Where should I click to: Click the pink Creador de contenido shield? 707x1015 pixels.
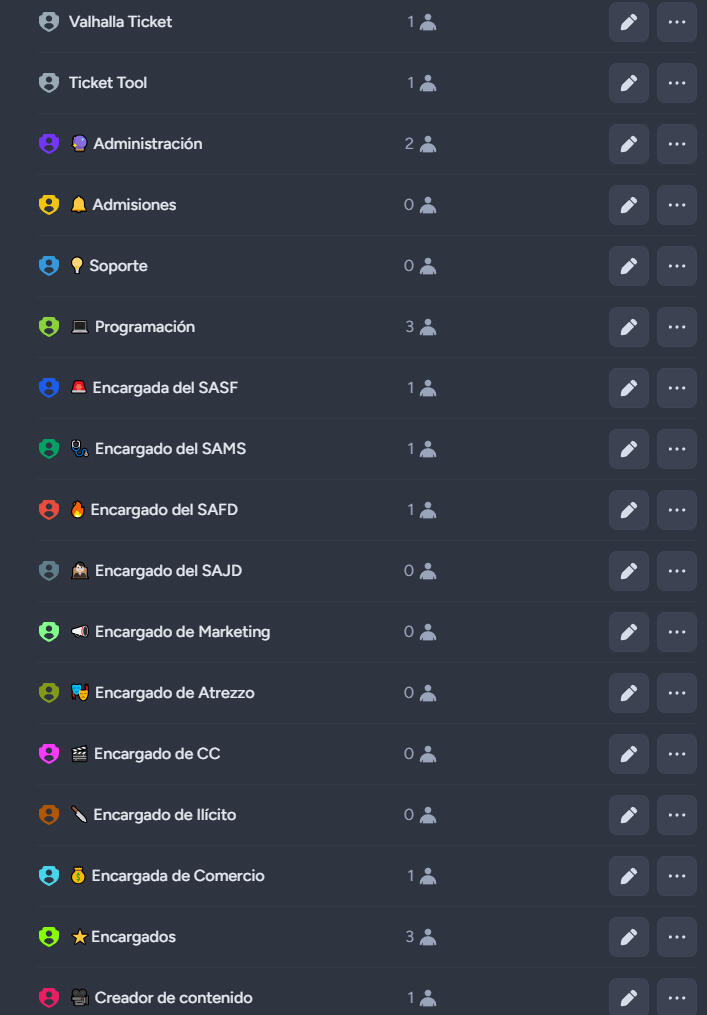click(x=49, y=997)
